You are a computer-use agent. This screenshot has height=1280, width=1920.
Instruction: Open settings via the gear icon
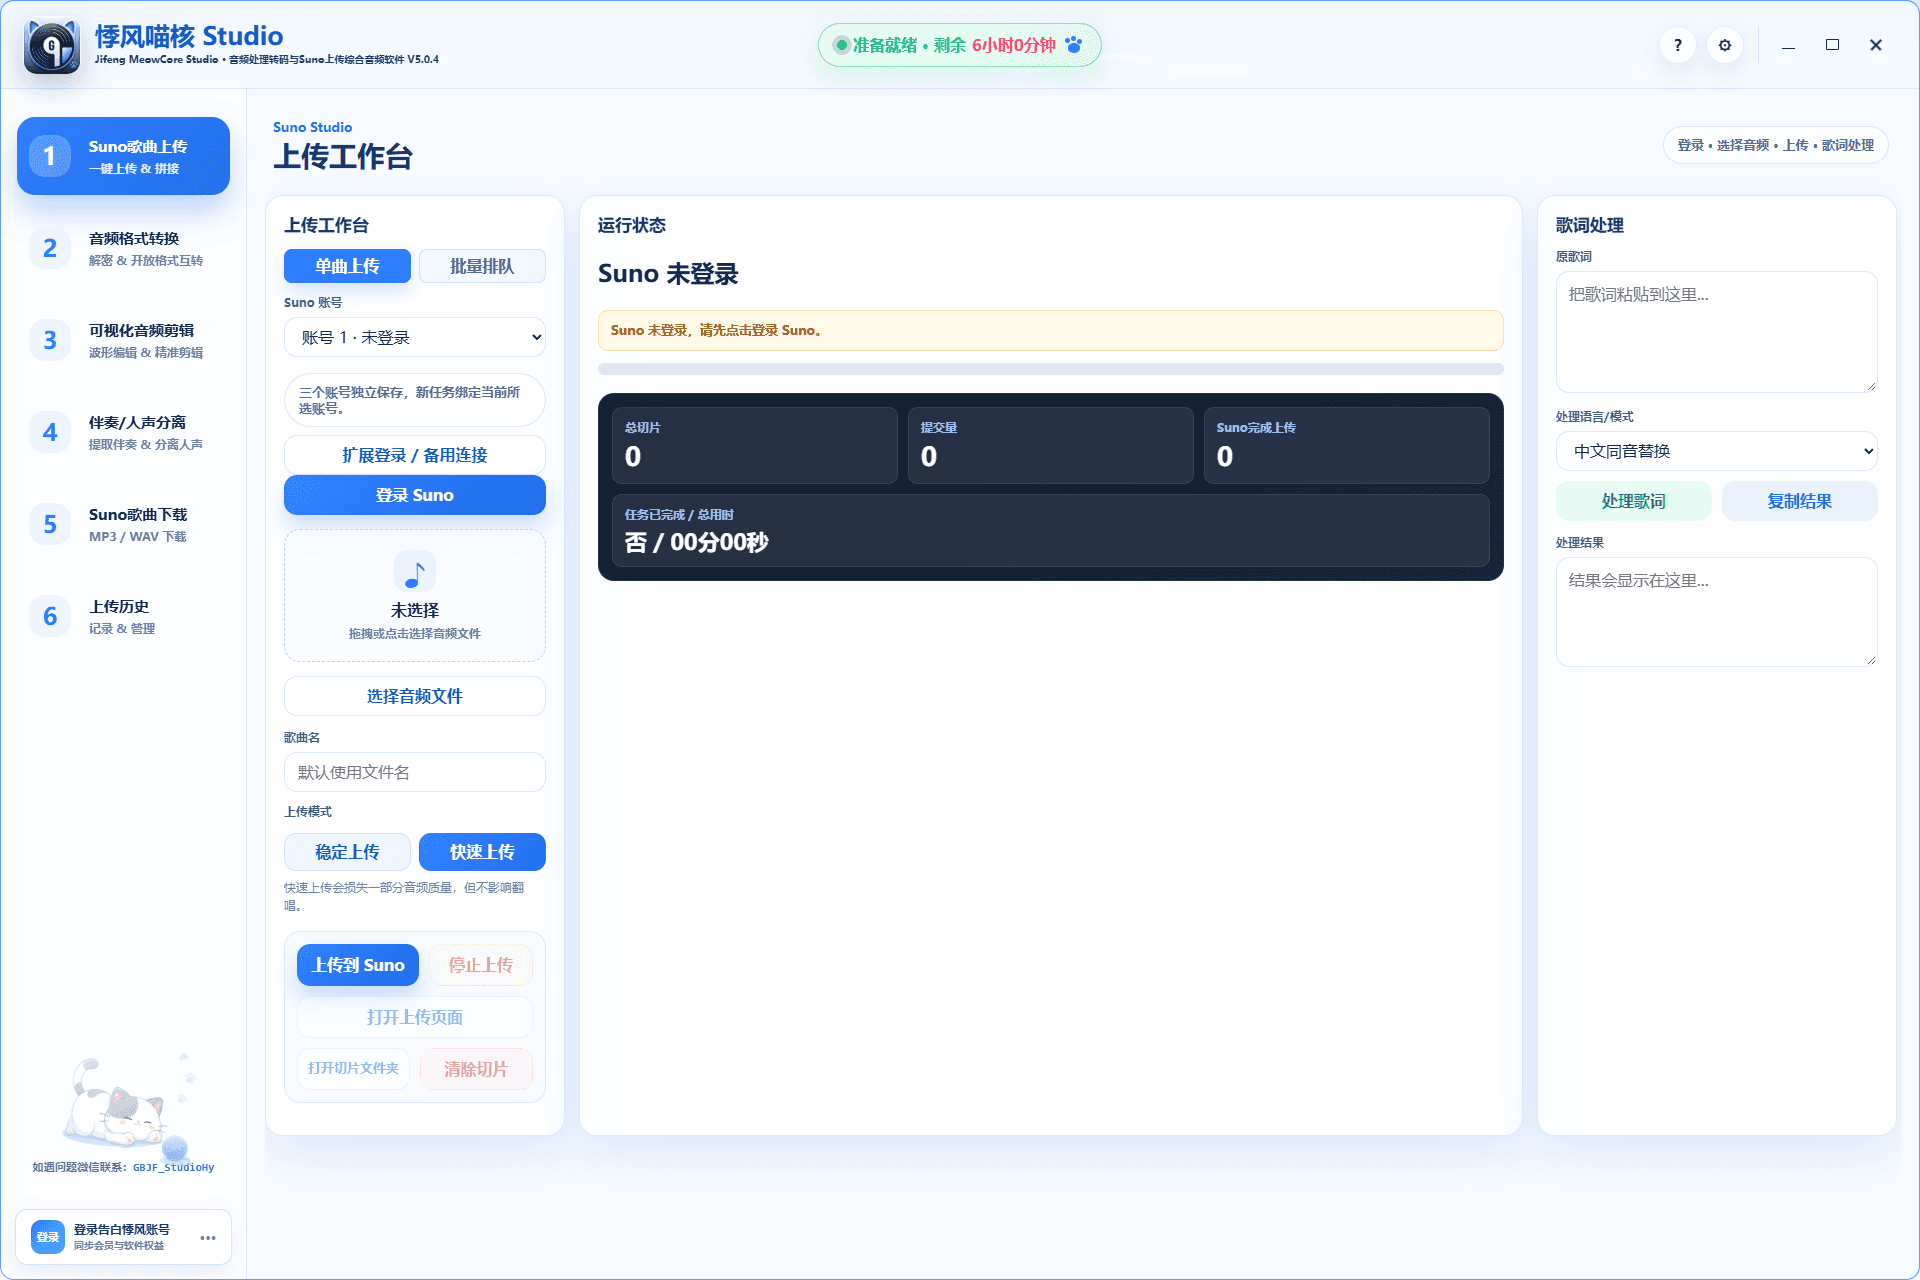(x=1725, y=45)
